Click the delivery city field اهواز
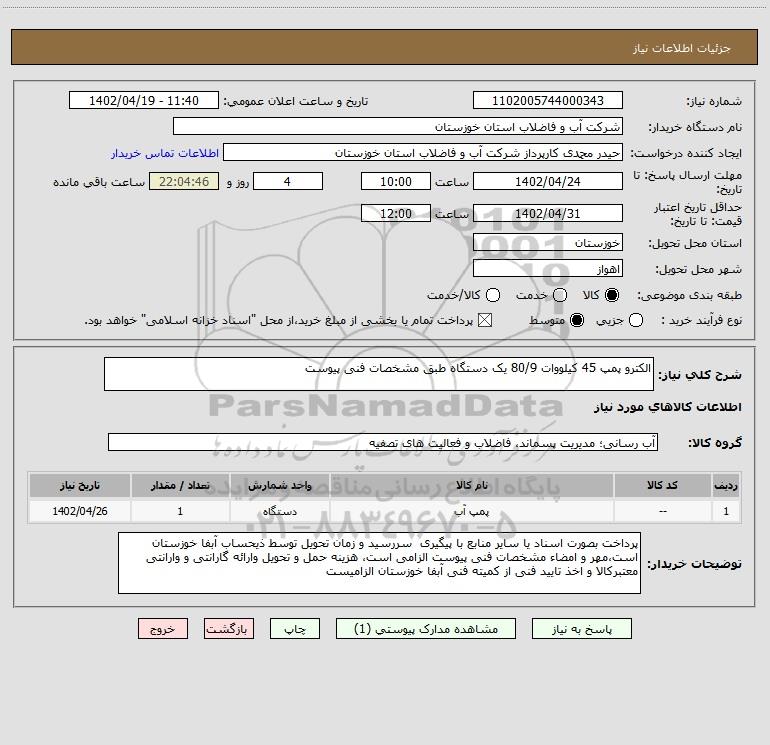770x745 pixels. click(548, 268)
